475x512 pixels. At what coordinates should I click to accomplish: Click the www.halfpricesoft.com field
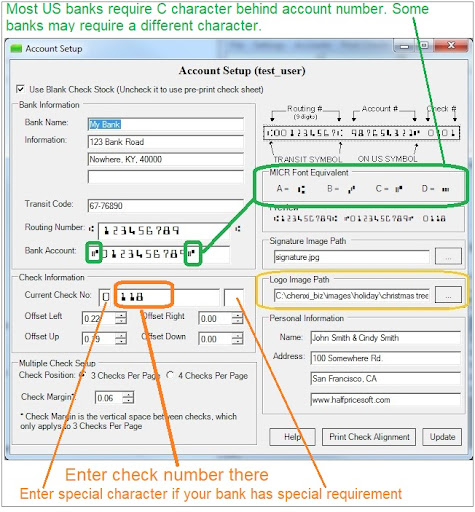click(386, 399)
